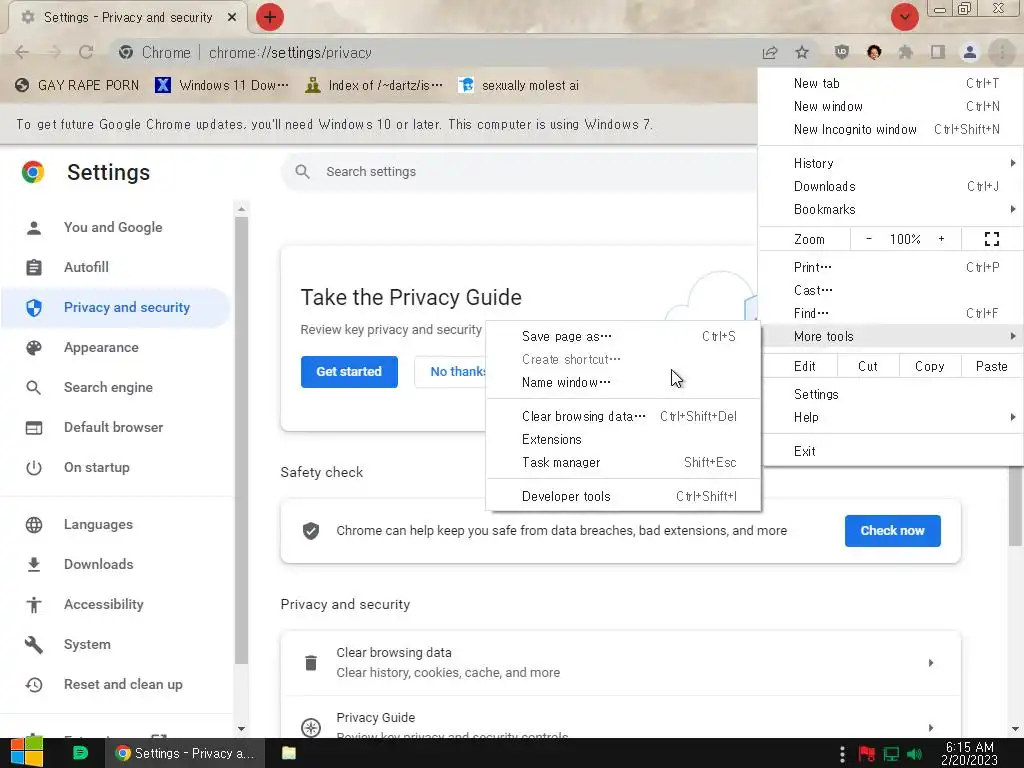The width and height of the screenshot is (1024, 768).
Task: Choose Clear browsing data… in submenu
Action: pos(624,416)
